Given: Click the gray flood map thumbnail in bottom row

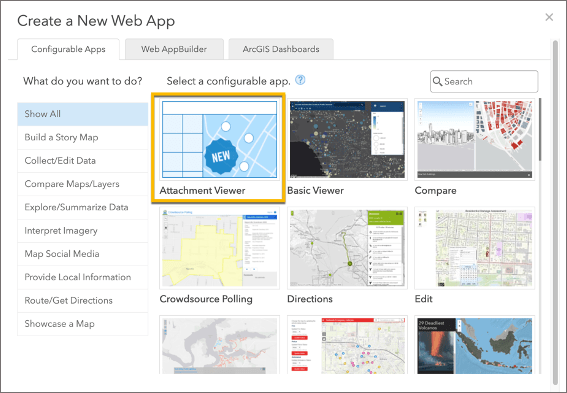Looking at the screenshot, I should tap(219, 345).
